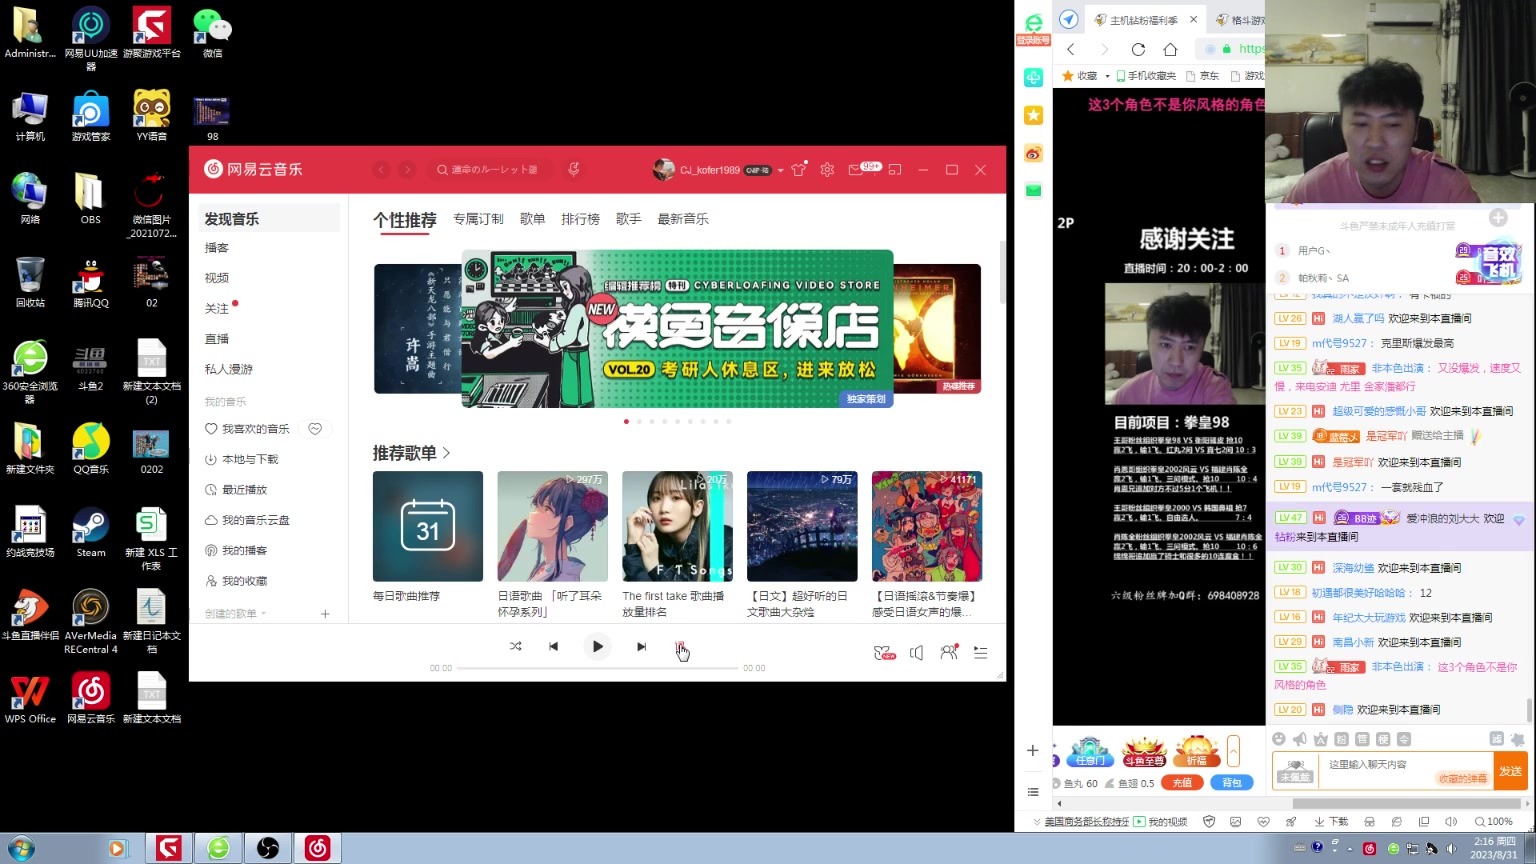Screen dimensions: 1536x864
Task: Play the current track
Action: (597, 646)
